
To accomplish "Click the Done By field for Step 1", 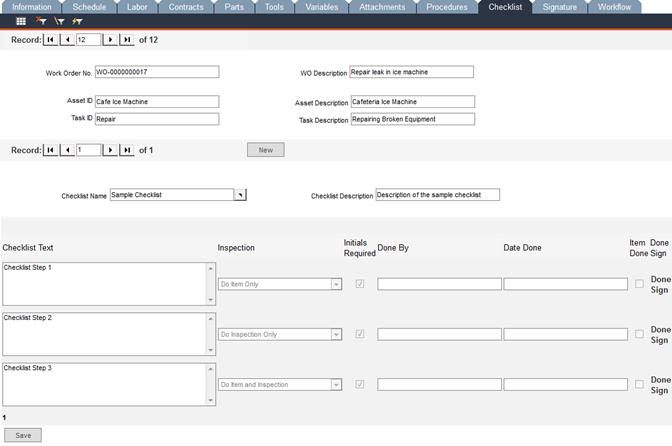I will 439,284.
